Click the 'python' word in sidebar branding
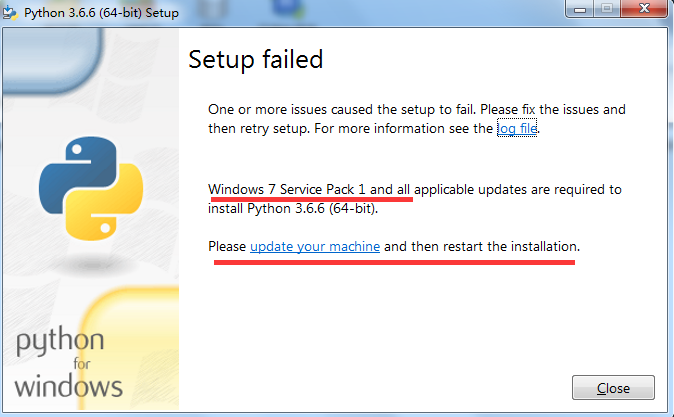 coord(60,340)
